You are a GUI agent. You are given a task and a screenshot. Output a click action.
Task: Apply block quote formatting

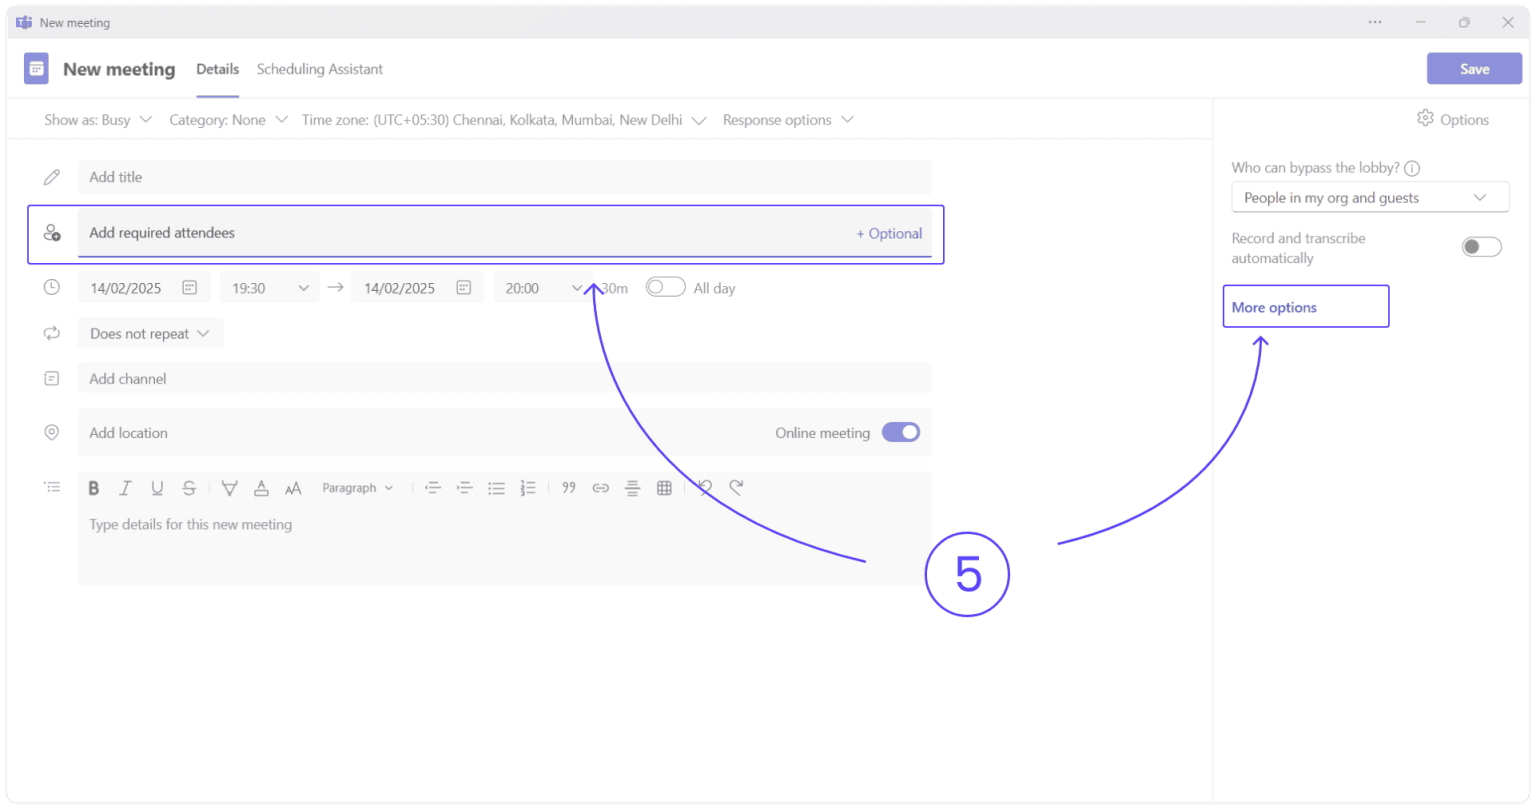click(x=568, y=487)
